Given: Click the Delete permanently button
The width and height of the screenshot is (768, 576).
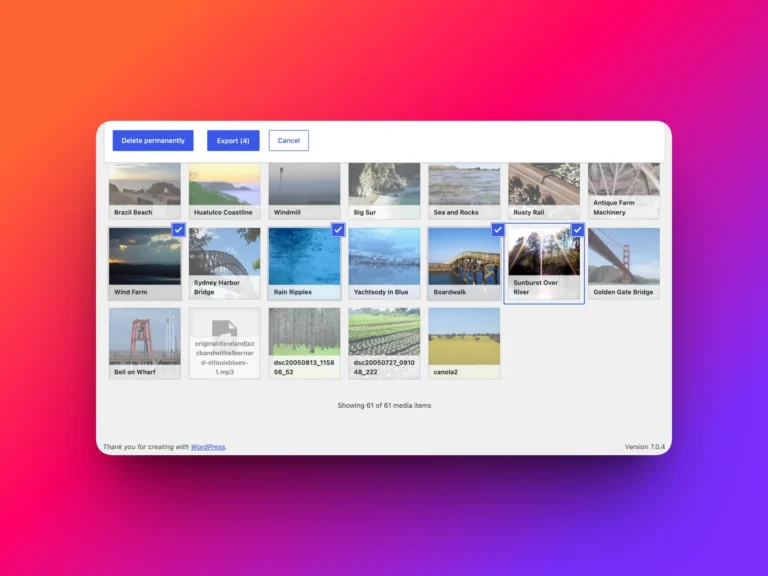Looking at the screenshot, I should (153, 141).
